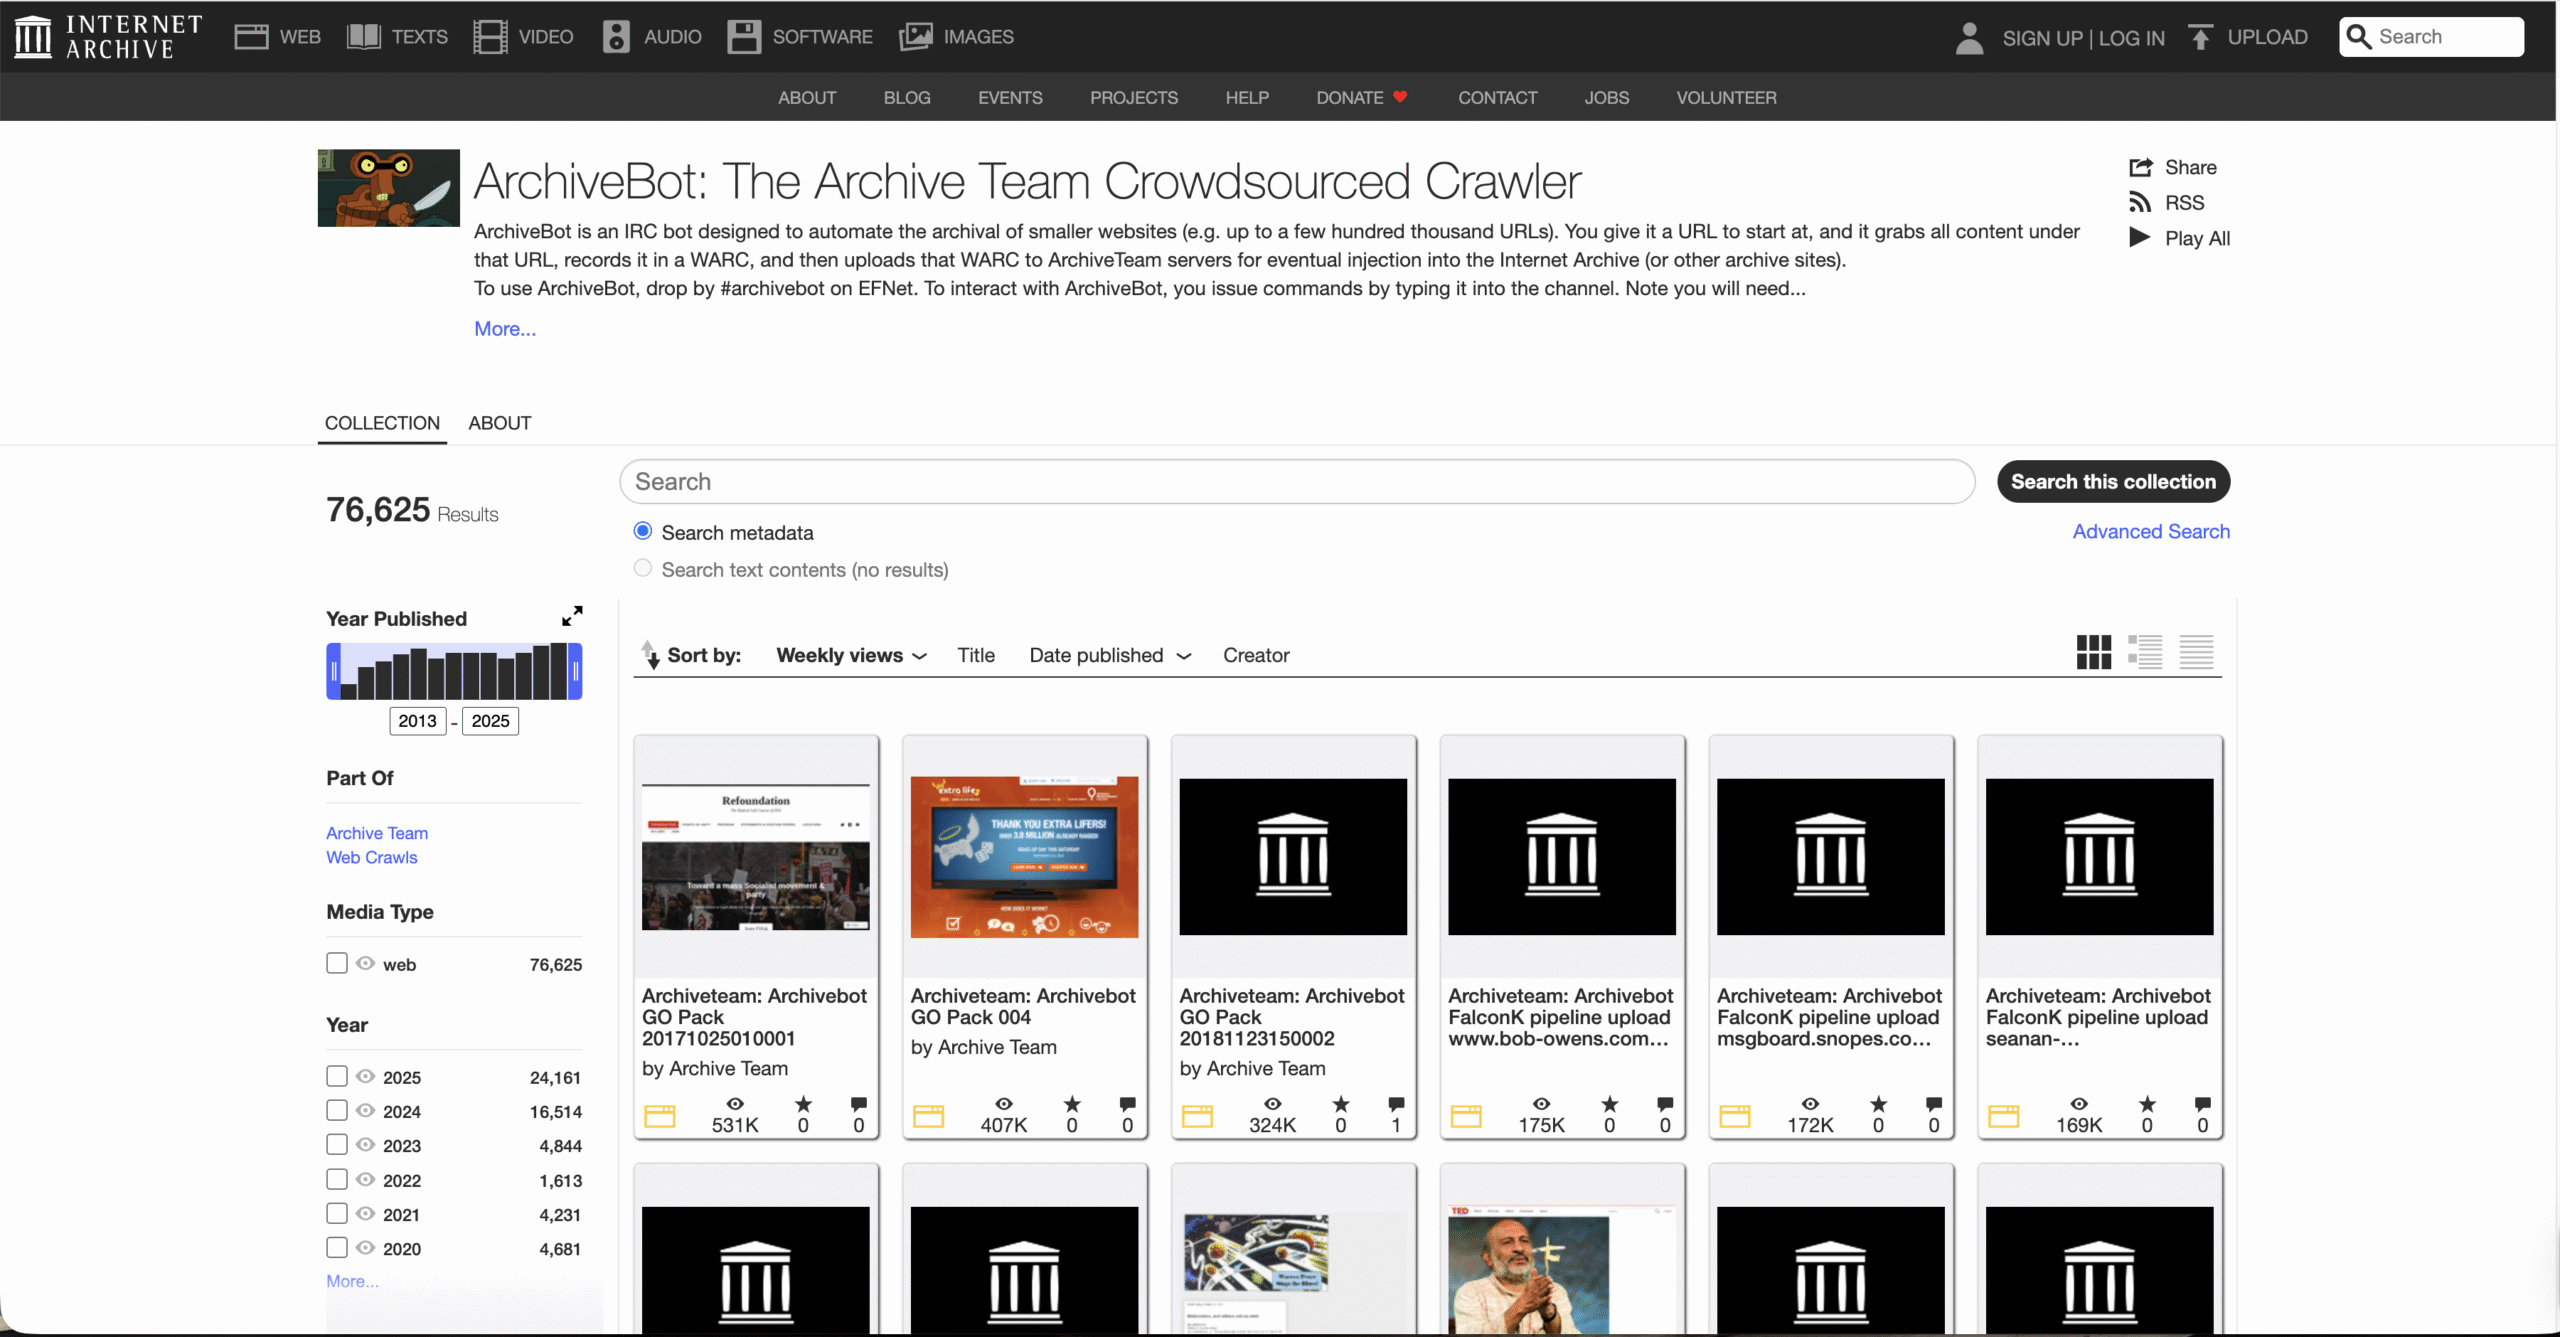Open the Images picture icon
The width and height of the screenshot is (2560, 1337).
tap(916, 37)
